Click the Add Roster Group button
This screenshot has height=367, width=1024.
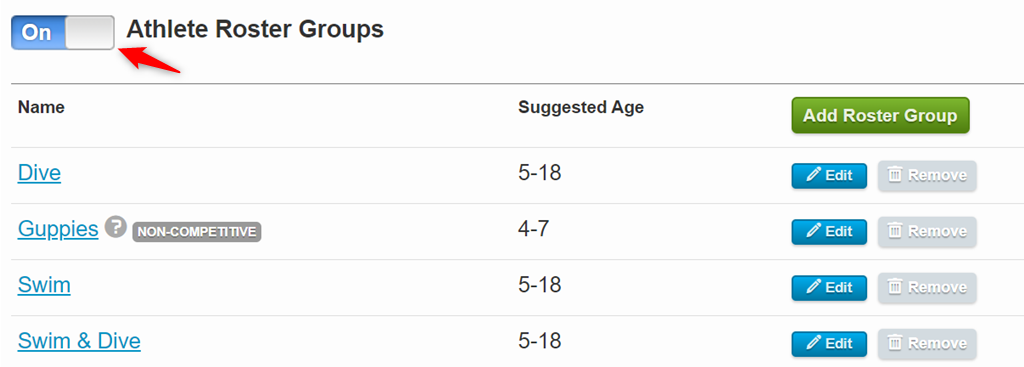click(880, 116)
